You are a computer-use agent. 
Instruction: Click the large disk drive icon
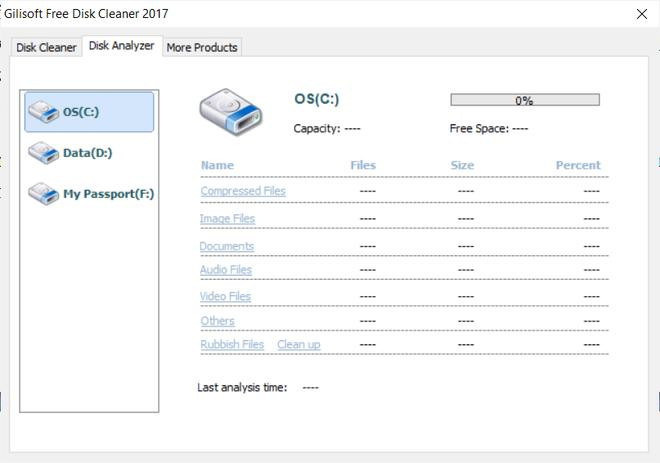pos(231,111)
